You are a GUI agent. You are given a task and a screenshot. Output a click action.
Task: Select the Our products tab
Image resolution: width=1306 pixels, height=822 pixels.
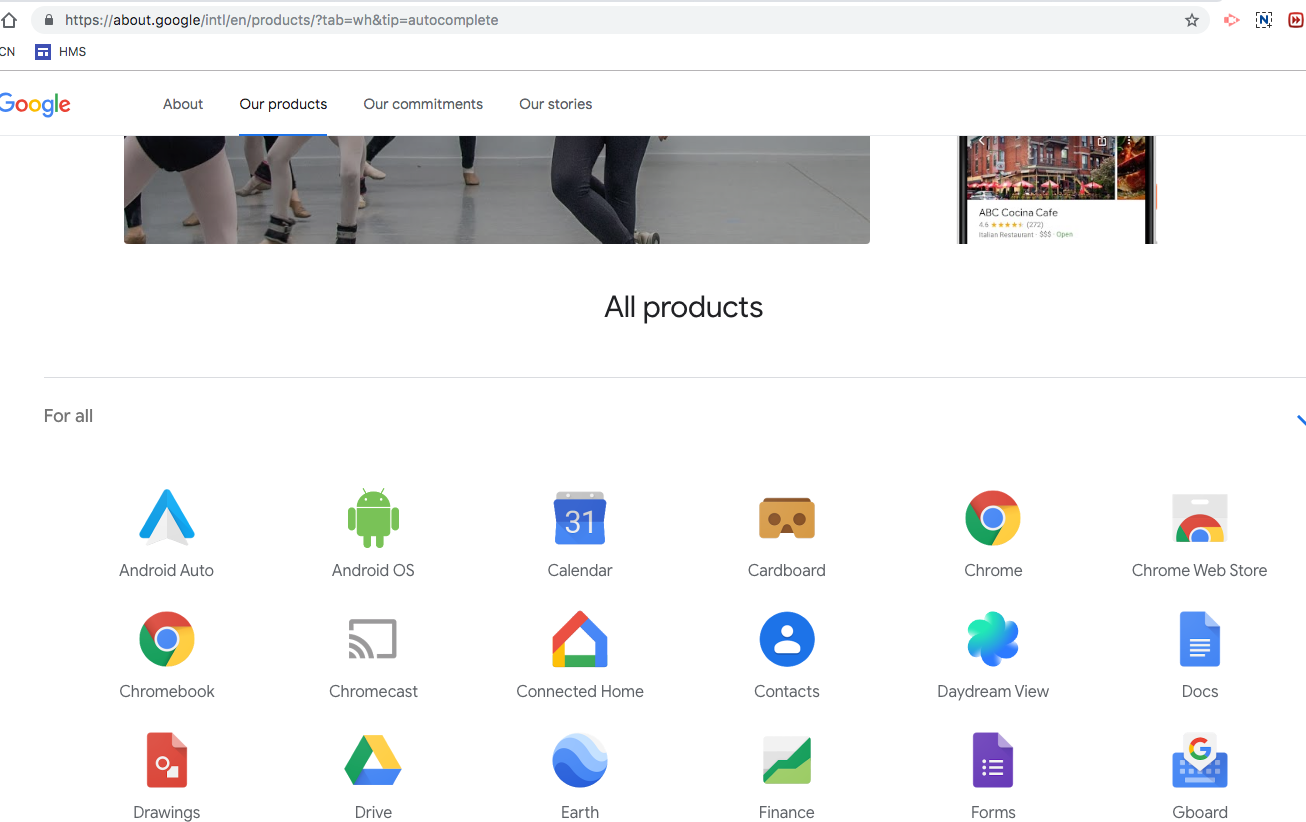point(283,104)
